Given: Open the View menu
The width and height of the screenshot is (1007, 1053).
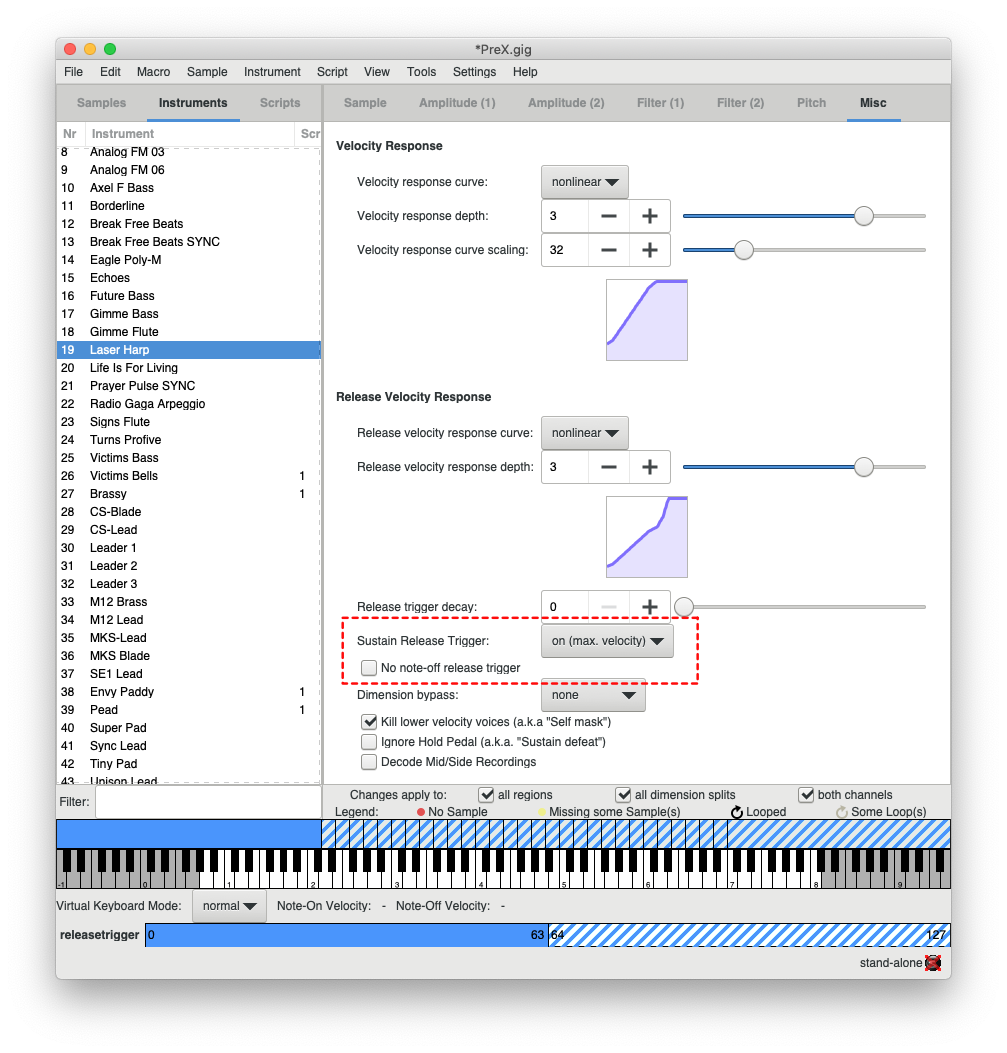Looking at the screenshot, I should point(377,72).
